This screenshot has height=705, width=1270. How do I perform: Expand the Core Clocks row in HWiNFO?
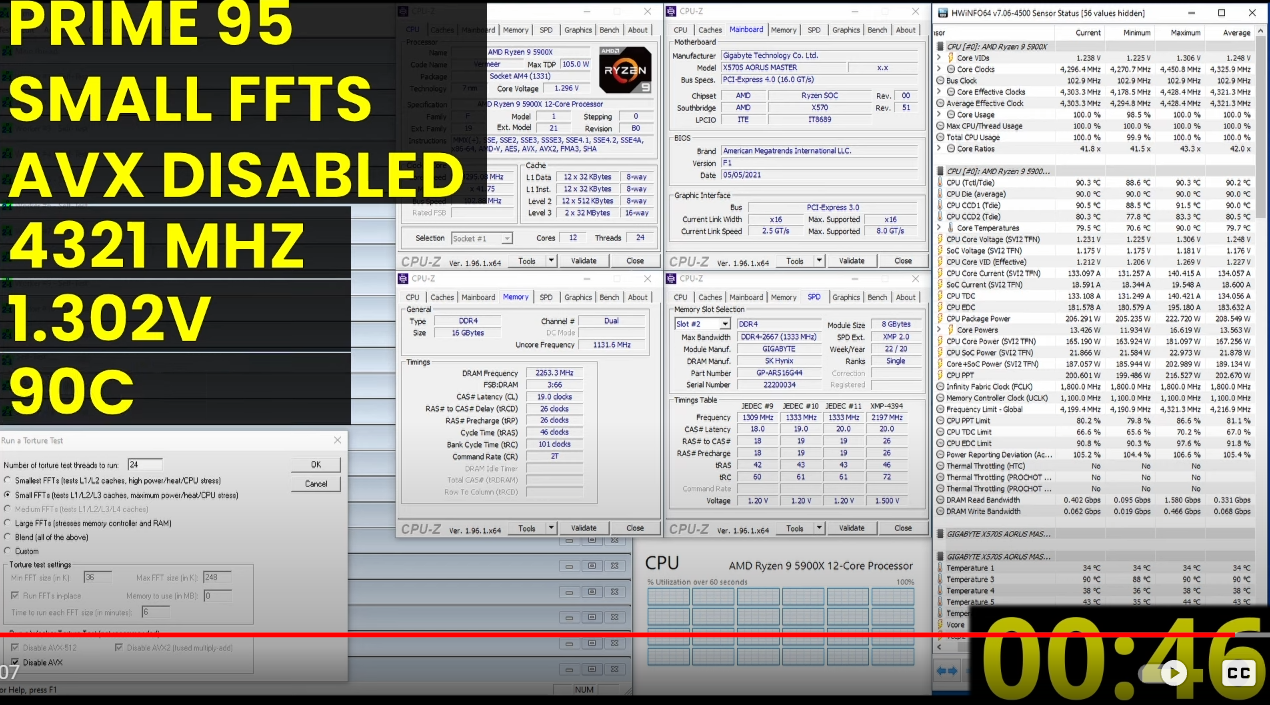click(x=940, y=70)
